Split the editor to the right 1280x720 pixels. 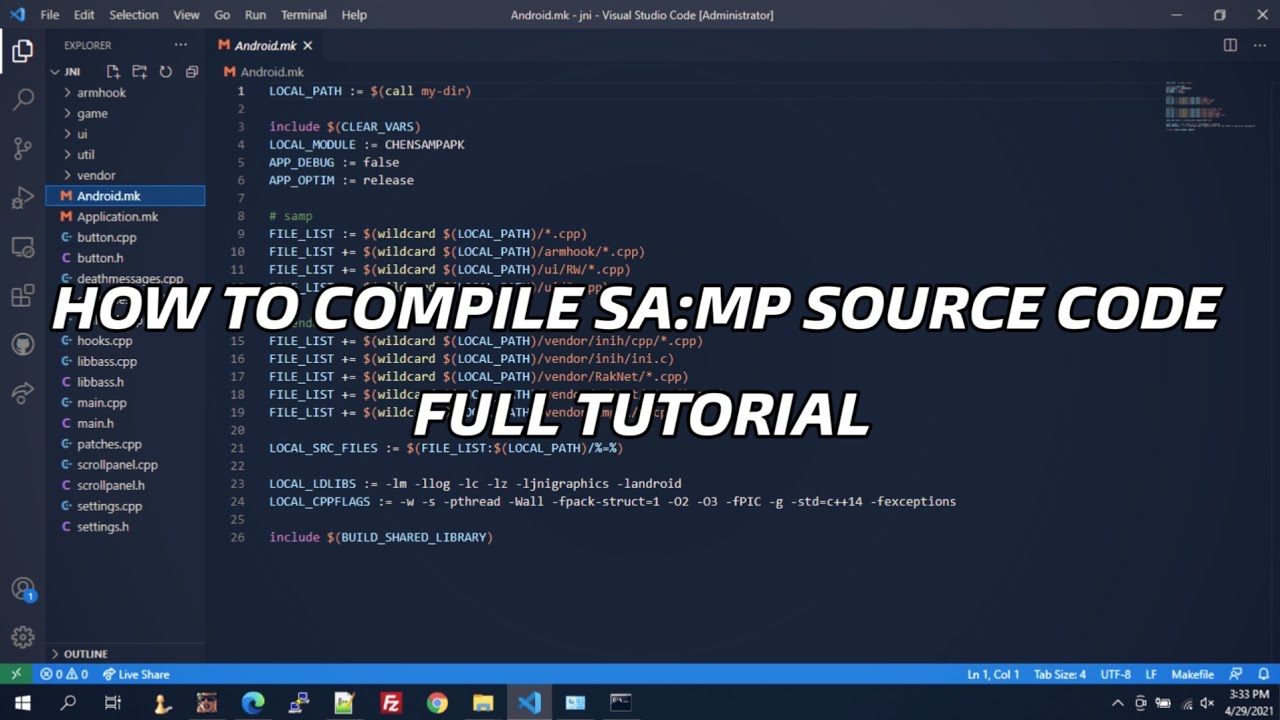tap(1230, 45)
